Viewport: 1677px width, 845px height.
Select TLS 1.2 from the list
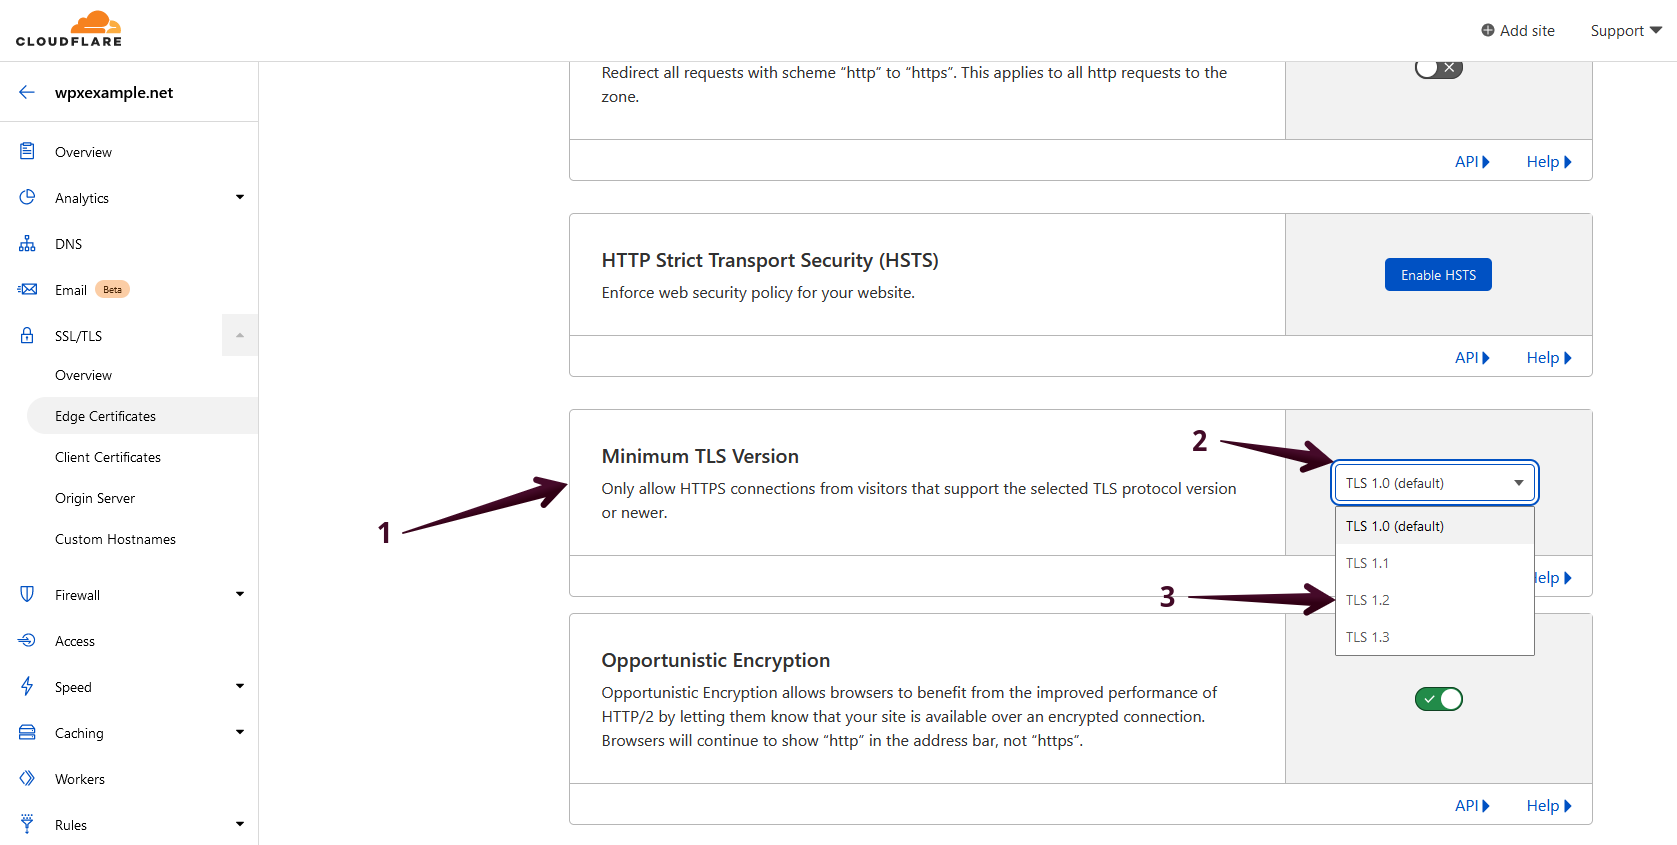pos(1368,600)
